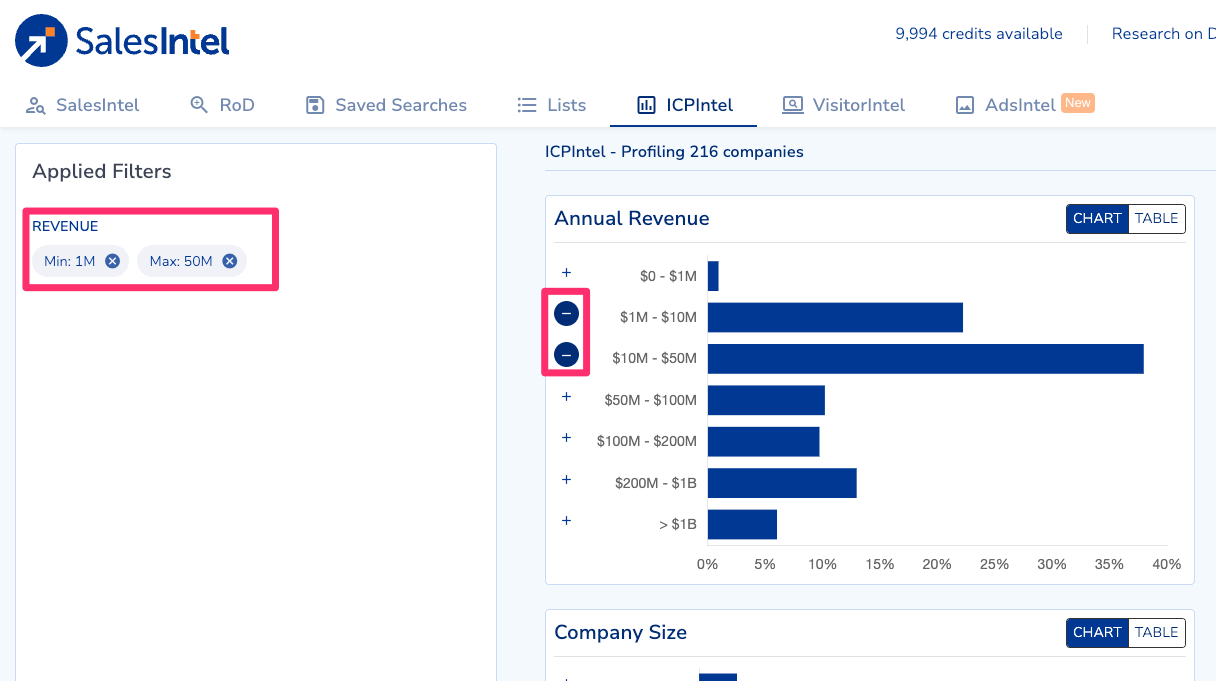Add the $0 - $1M revenue range
This screenshot has width=1216, height=681.
[x=566, y=273]
